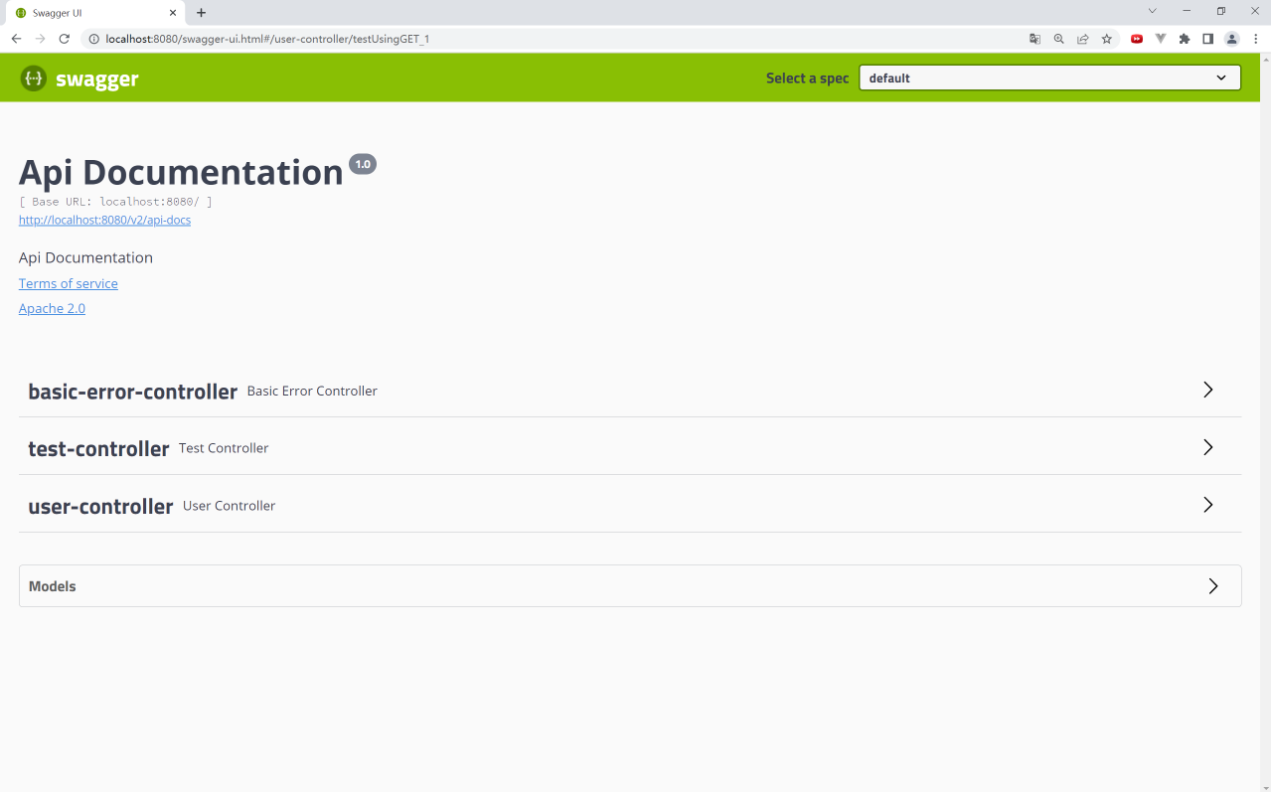This screenshot has height=792, width=1271.
Task: Open the translate page icon
Action: point(1035,39)
